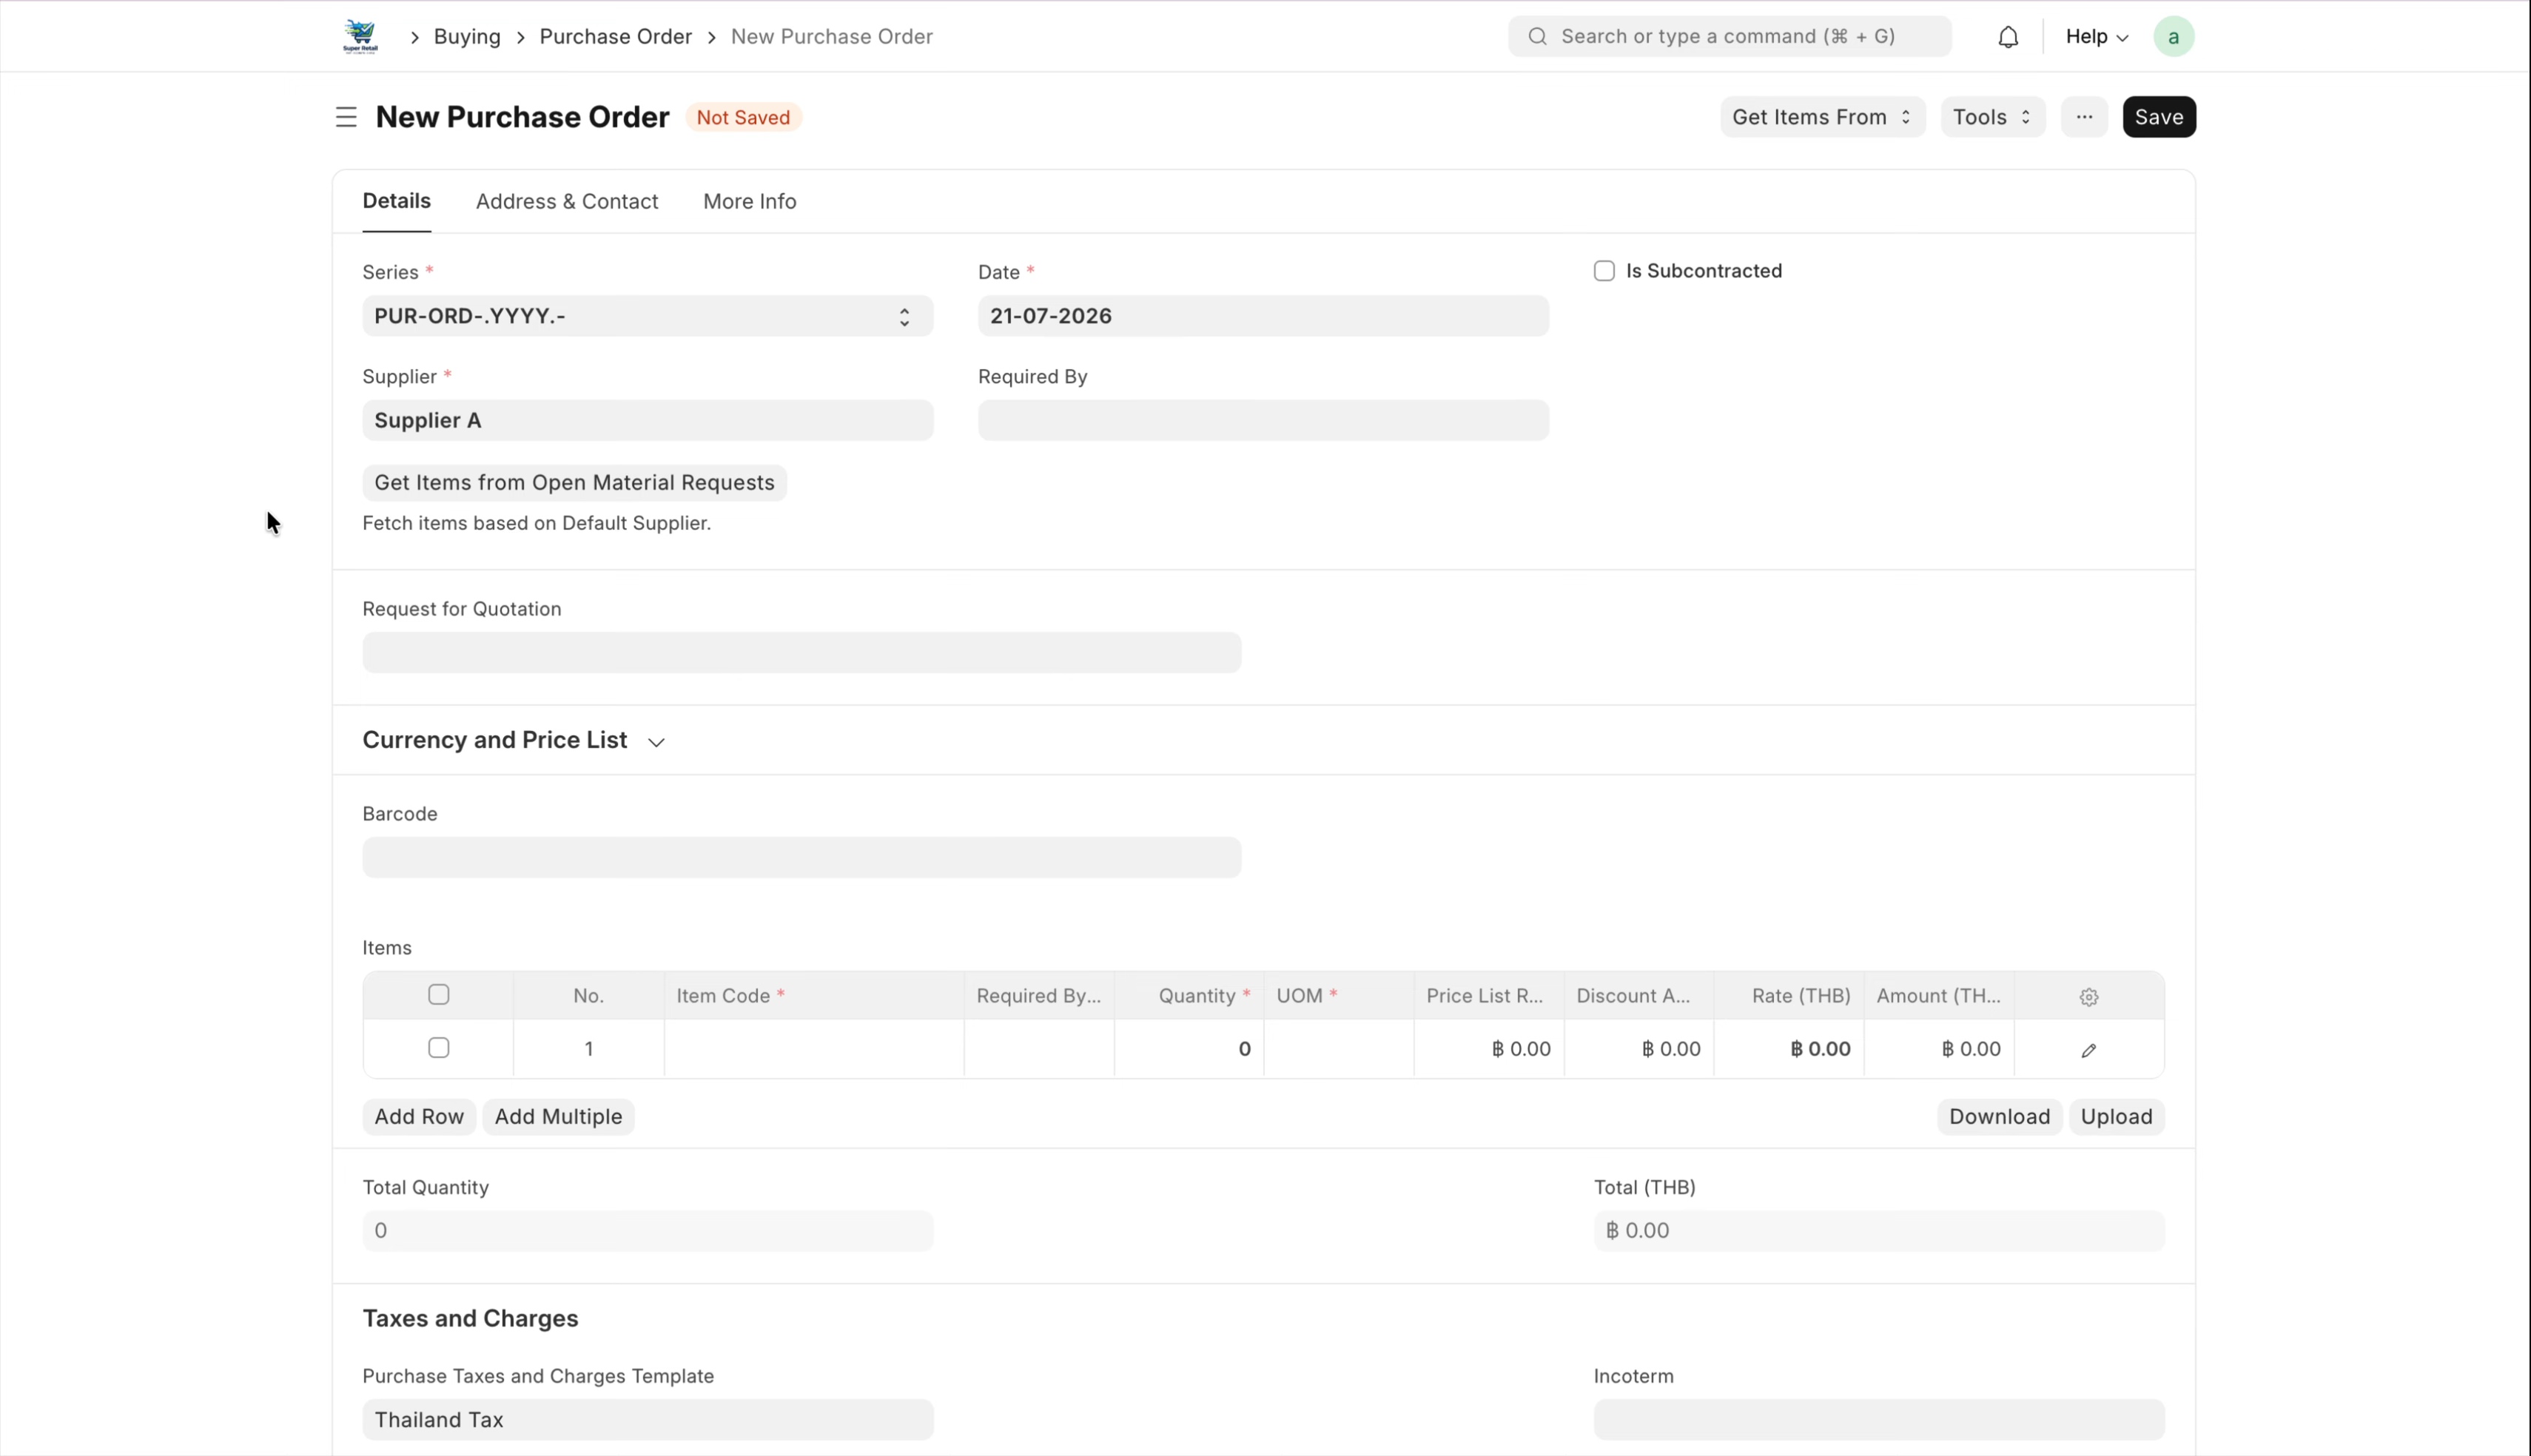Click Item Code cell in row 1
The width and height of the screenshot is (2531, 1456).
pyautogui.click(x=813, y=1049)
